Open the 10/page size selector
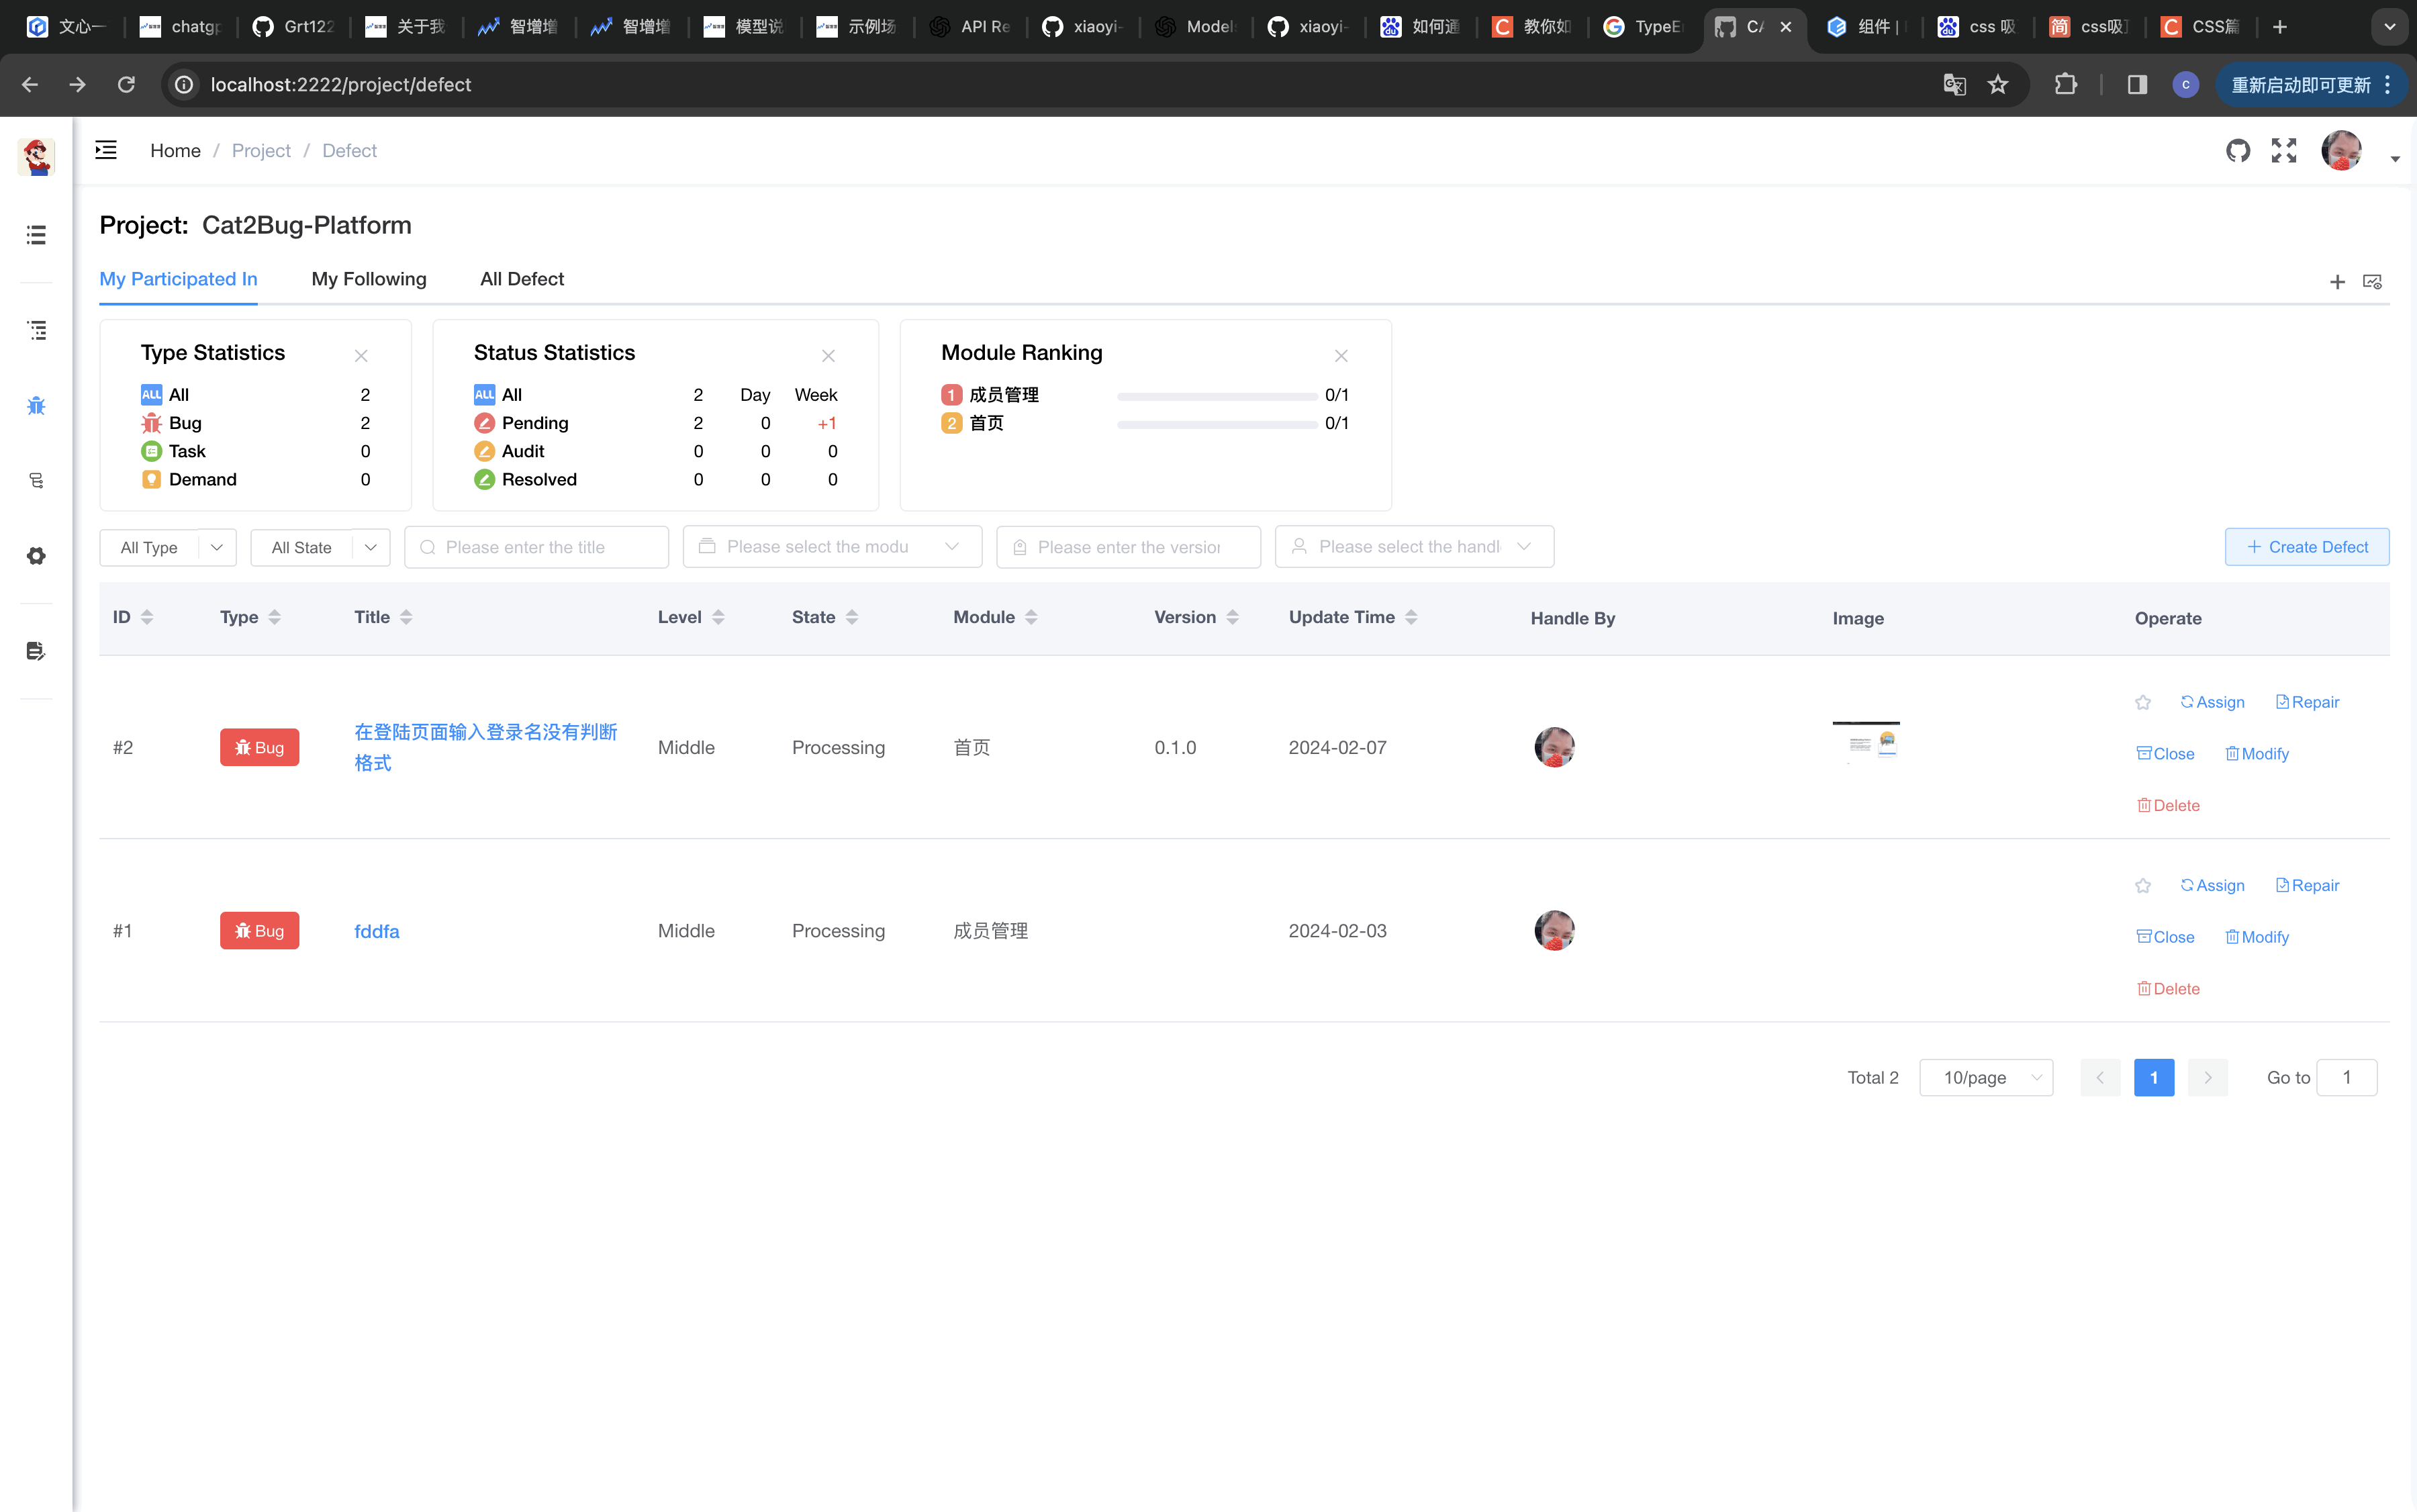This screenshot has width=2417, height=1512. click(x=1985, y=1077)
